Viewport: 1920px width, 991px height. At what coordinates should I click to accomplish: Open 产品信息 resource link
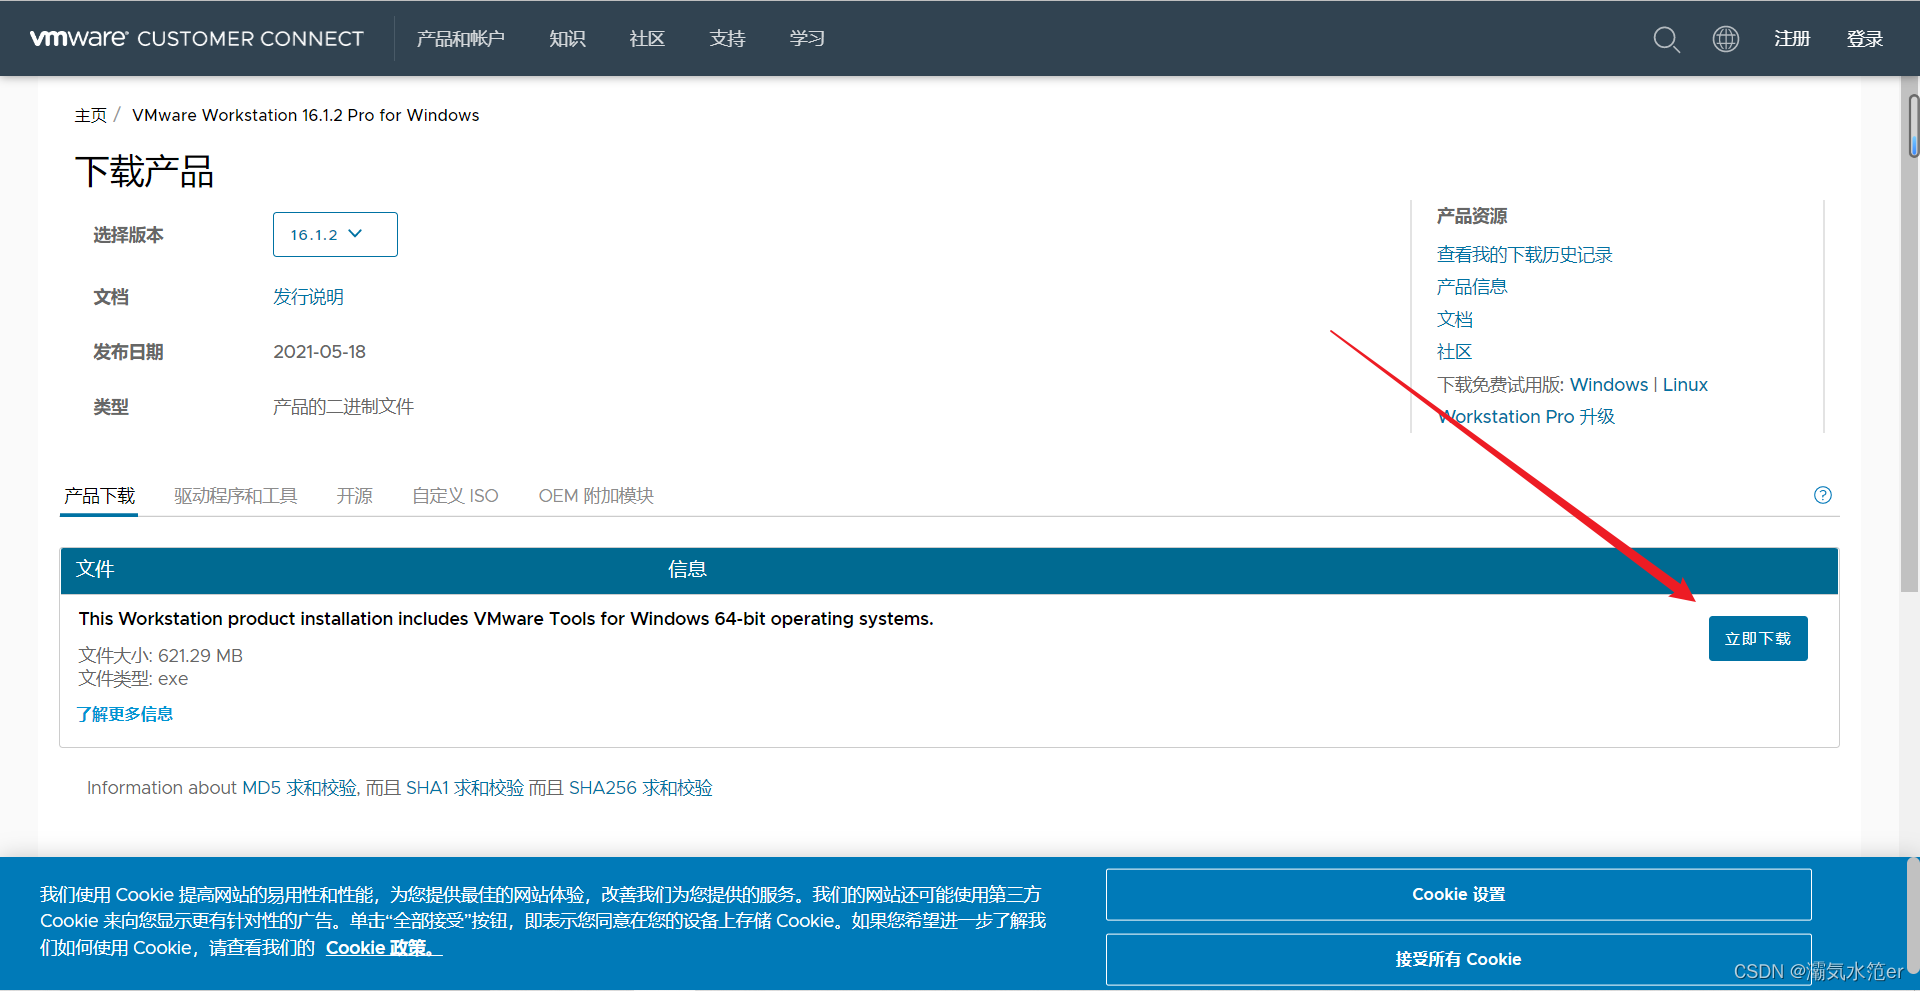point(1472,287)
